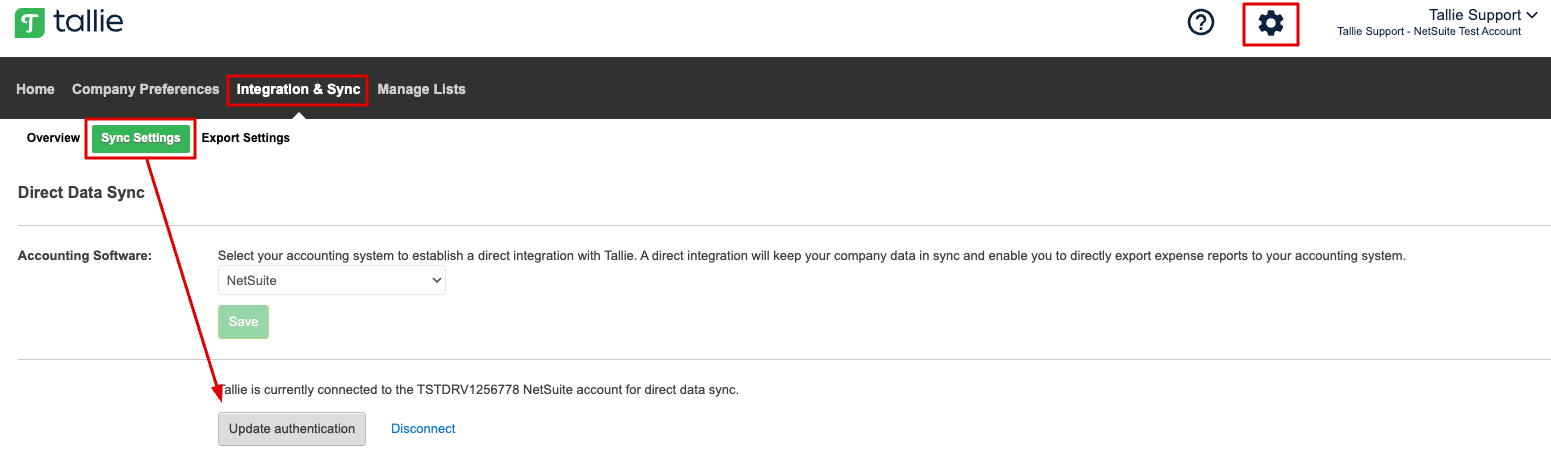Click the Update authentication button
This screenshot has width=1551, height=457.
[292, 429]
